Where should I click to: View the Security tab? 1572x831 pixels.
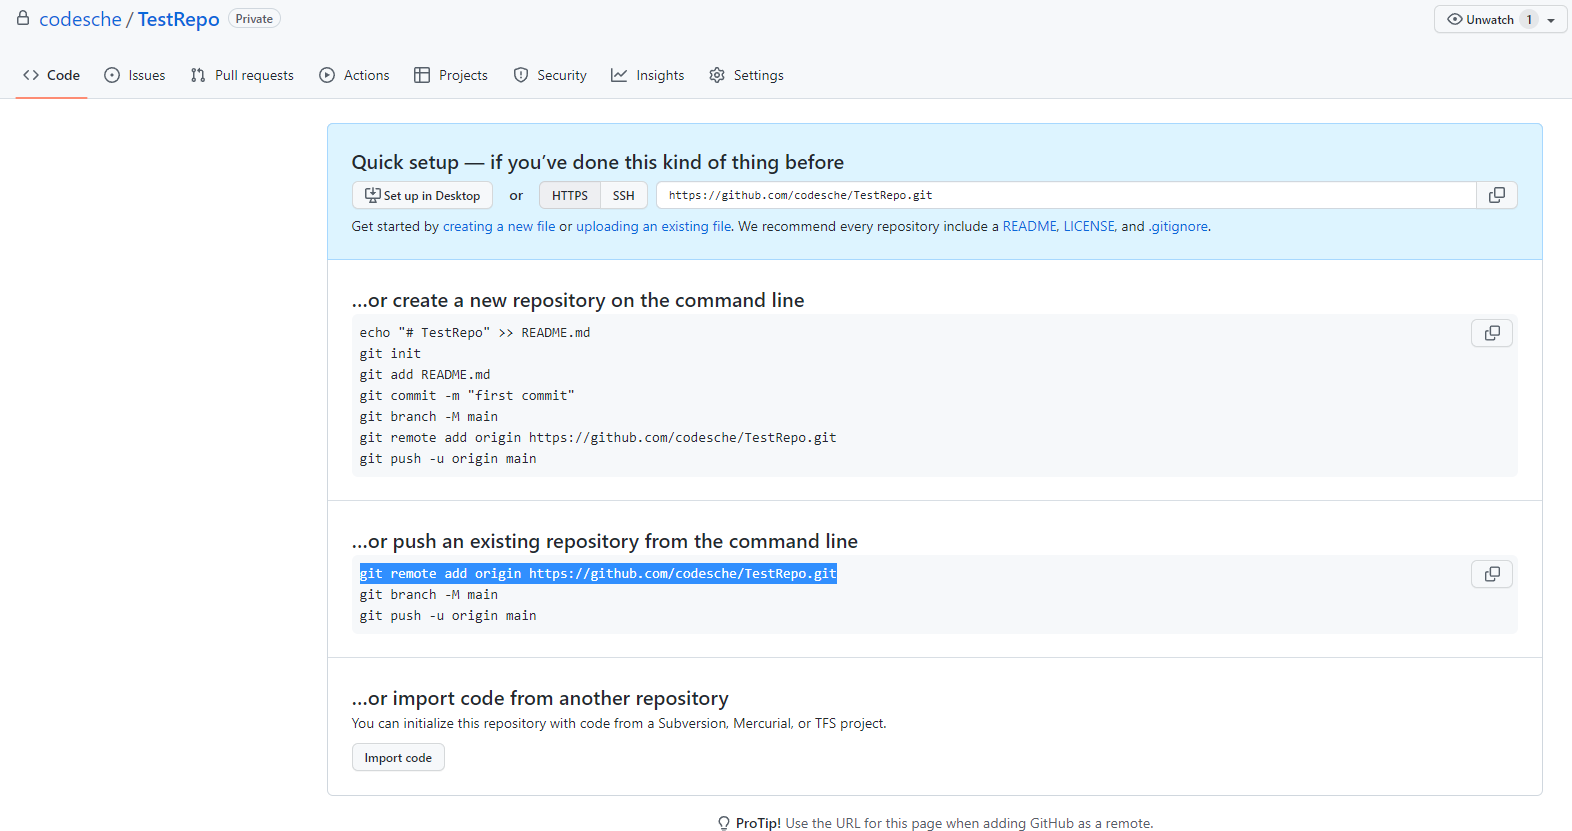[550, 75]
